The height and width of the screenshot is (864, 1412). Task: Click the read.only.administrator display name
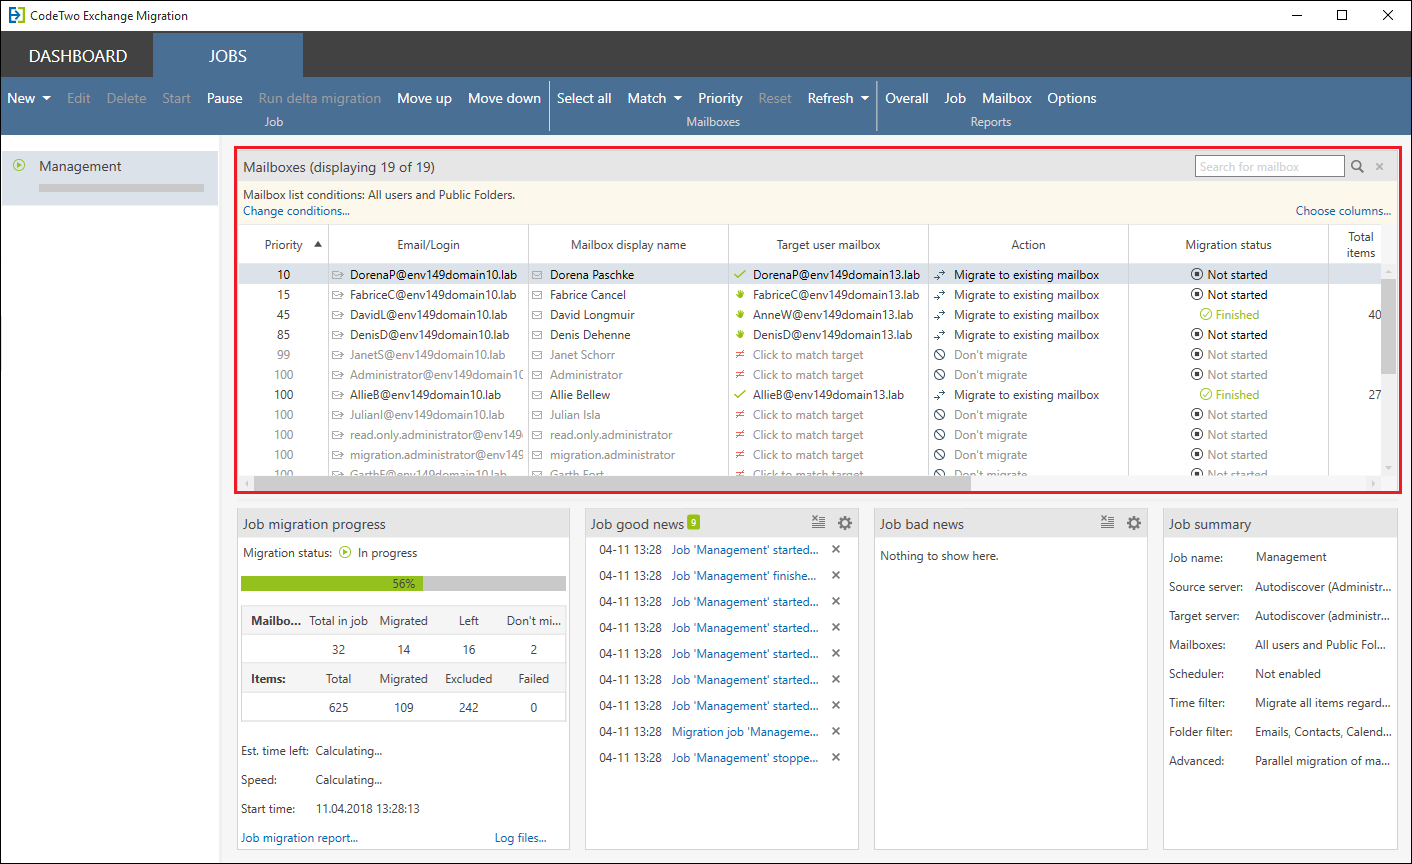[x=611, y=435]
